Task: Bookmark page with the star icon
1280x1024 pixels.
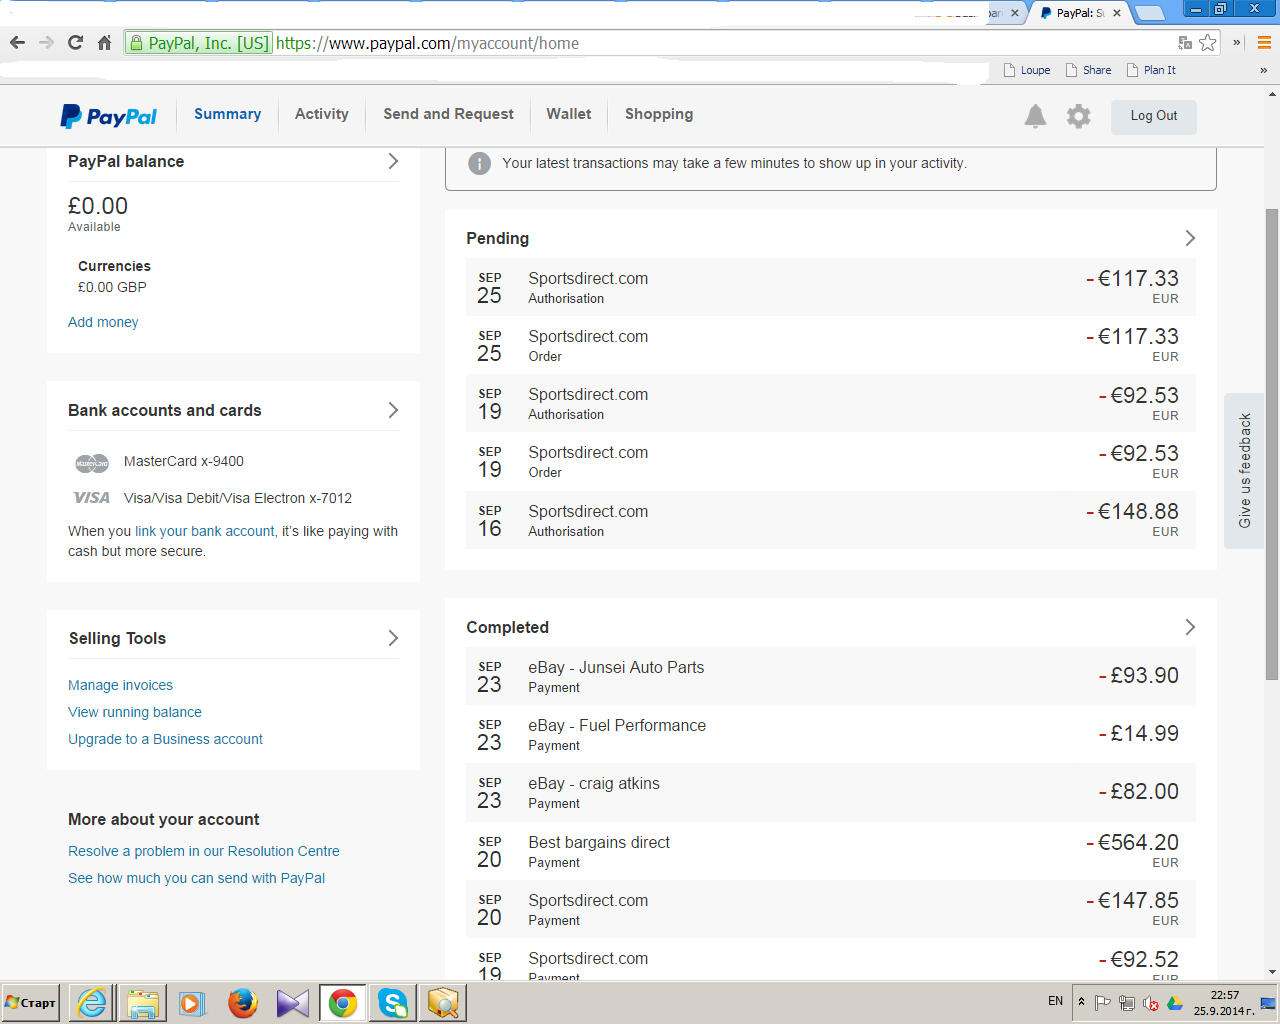Action: coord(1208,43)
